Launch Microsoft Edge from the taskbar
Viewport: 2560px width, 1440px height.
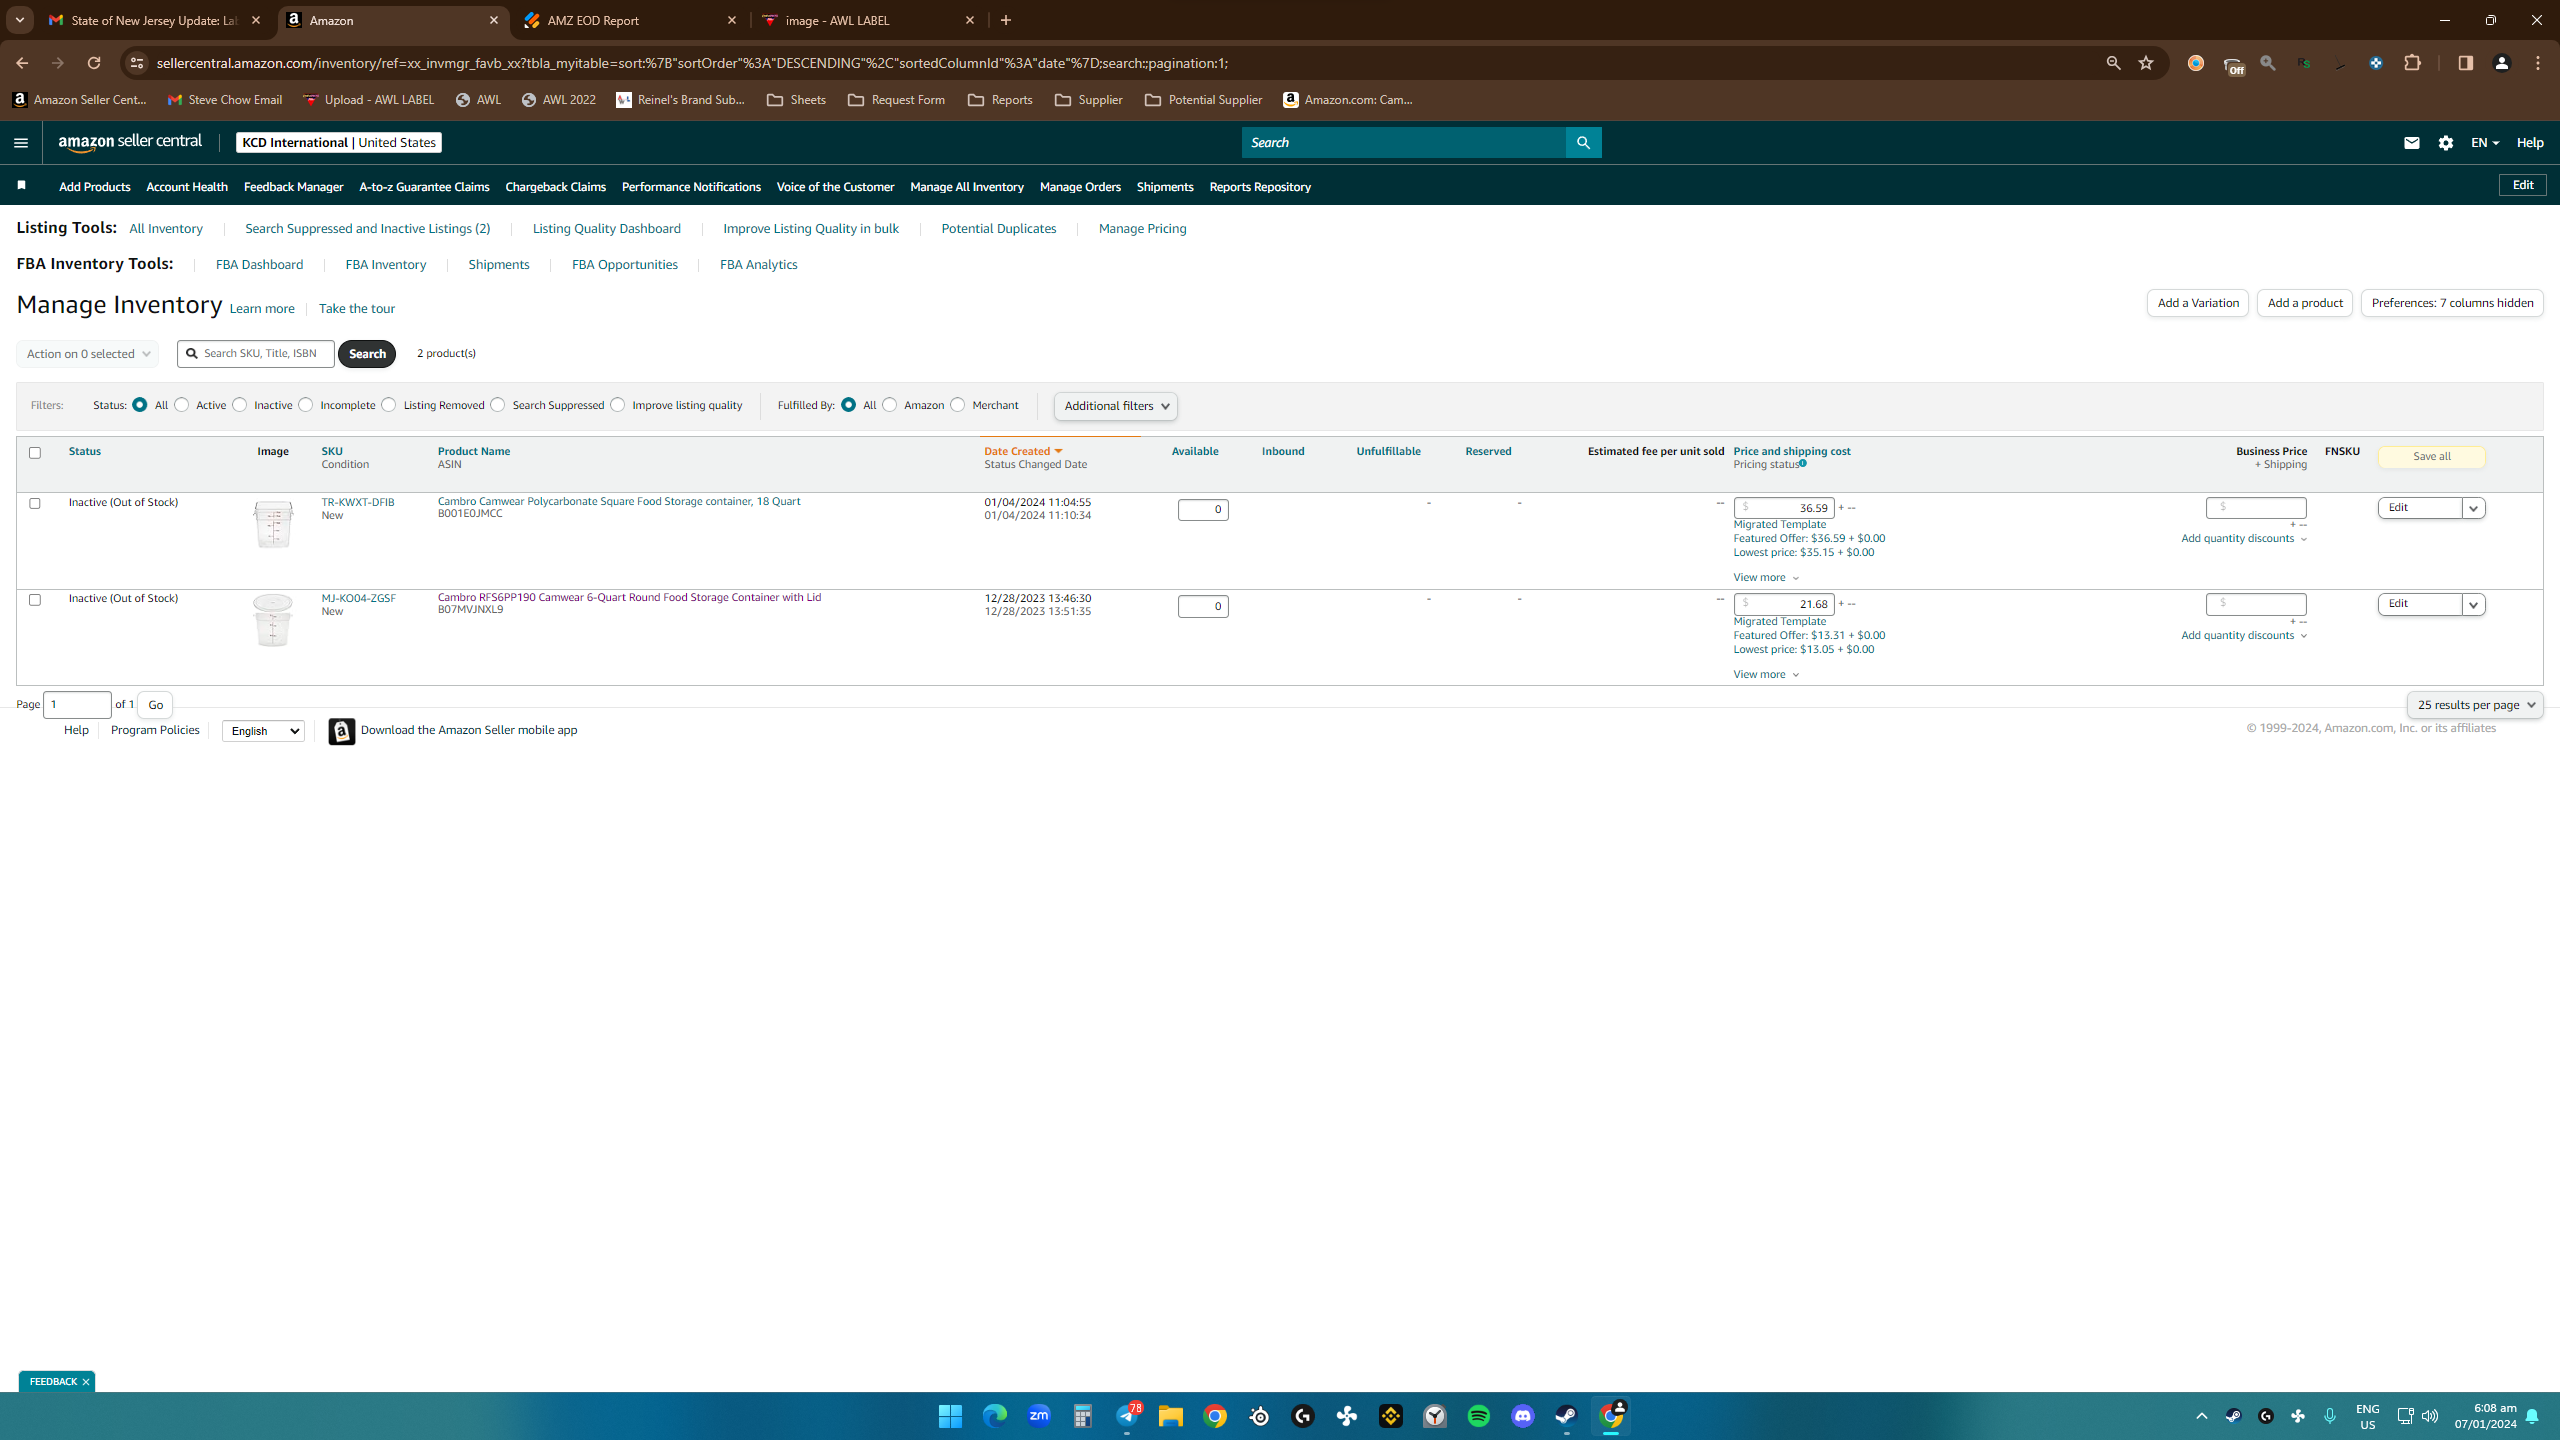[994, 1416]
